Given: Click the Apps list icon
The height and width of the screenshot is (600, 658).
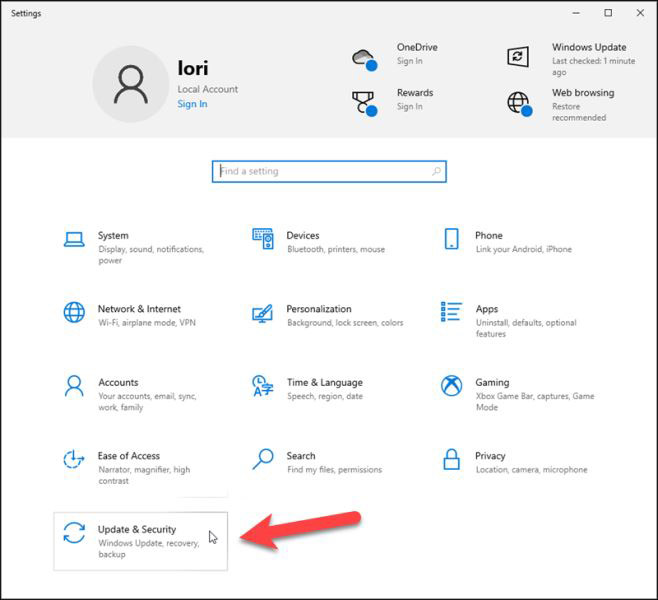Looking at the screenshot, I should coord(452,312).
